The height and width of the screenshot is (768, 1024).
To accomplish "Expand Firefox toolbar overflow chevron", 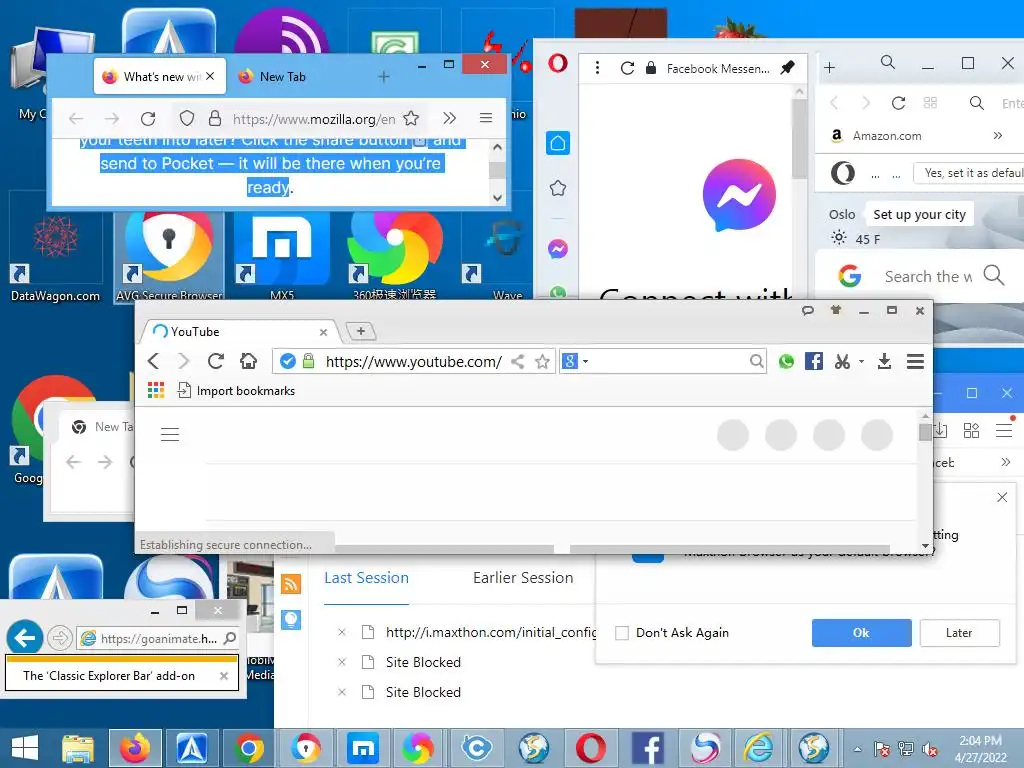I will [449, 118].
